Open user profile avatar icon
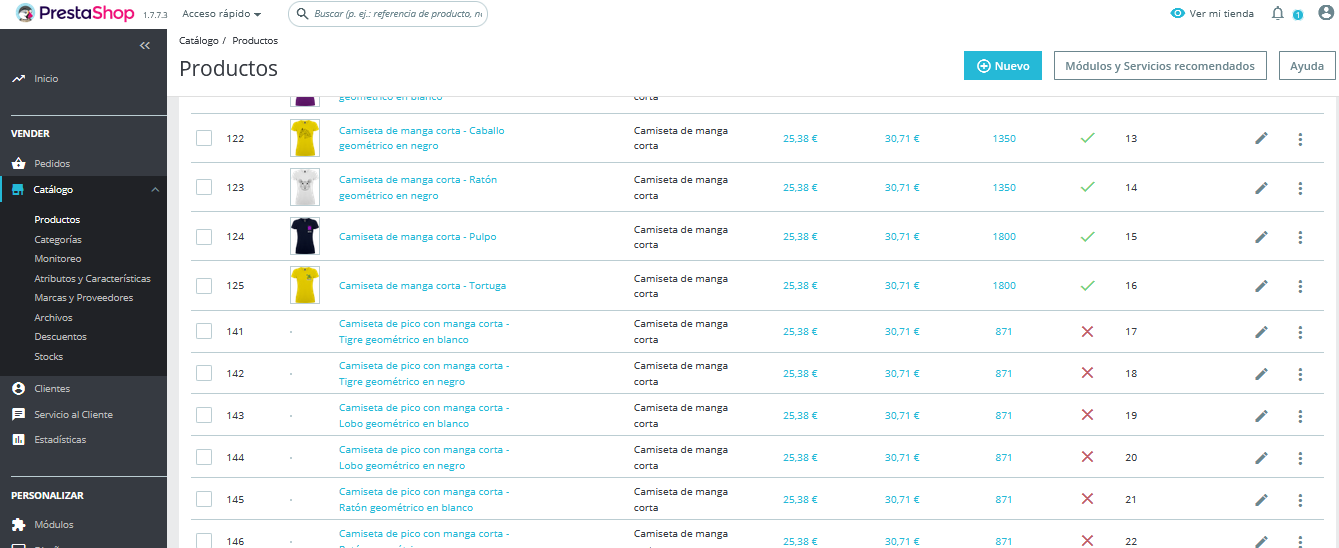Image resolution: width=1339 pixels, height=548 pixels. point(1326,13)
